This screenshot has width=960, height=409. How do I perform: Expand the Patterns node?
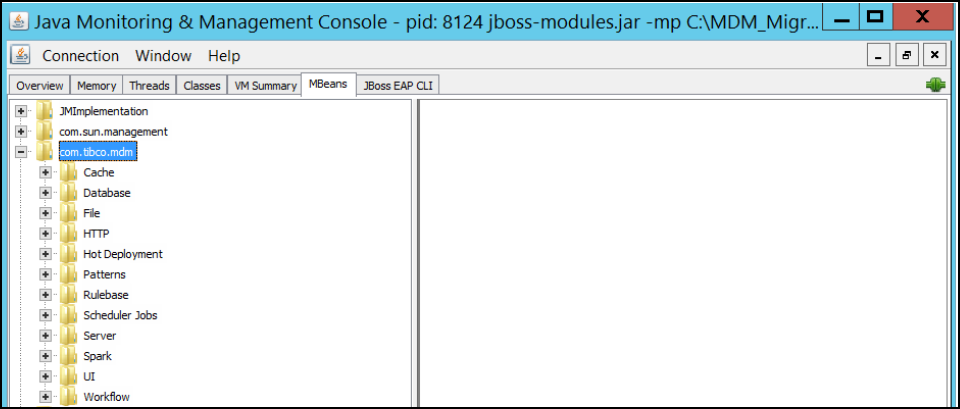tap(45, 274)
